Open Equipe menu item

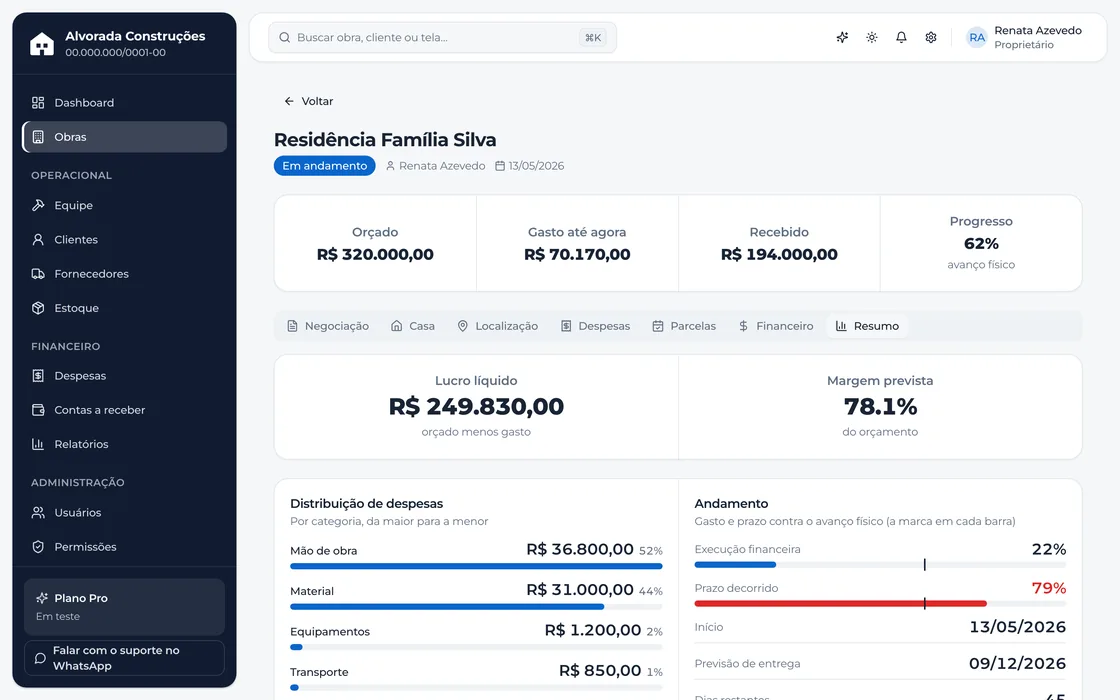tap(124, 206)
